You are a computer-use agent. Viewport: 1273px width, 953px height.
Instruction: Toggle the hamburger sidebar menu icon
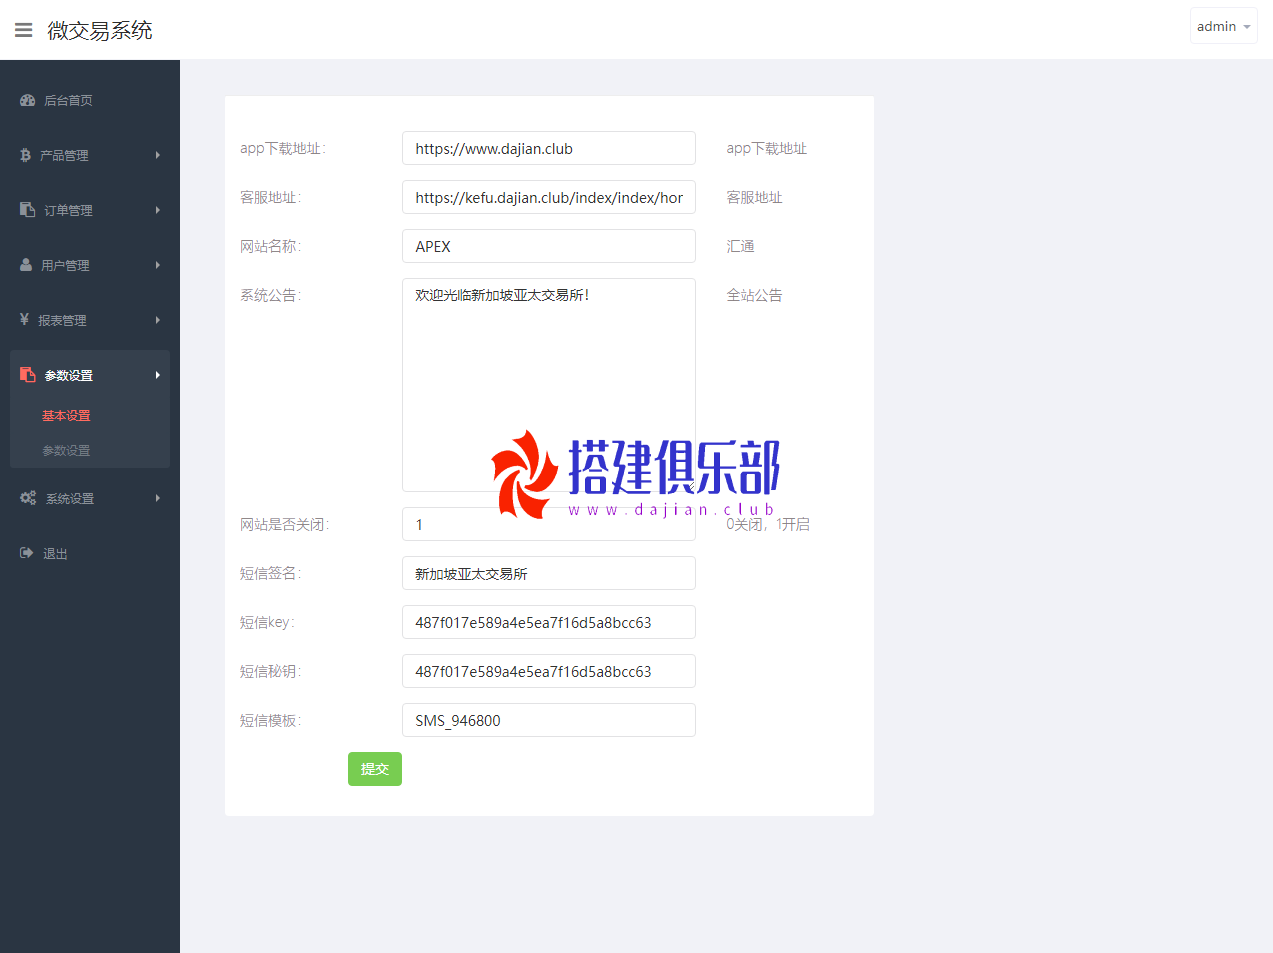pos(23,30)
